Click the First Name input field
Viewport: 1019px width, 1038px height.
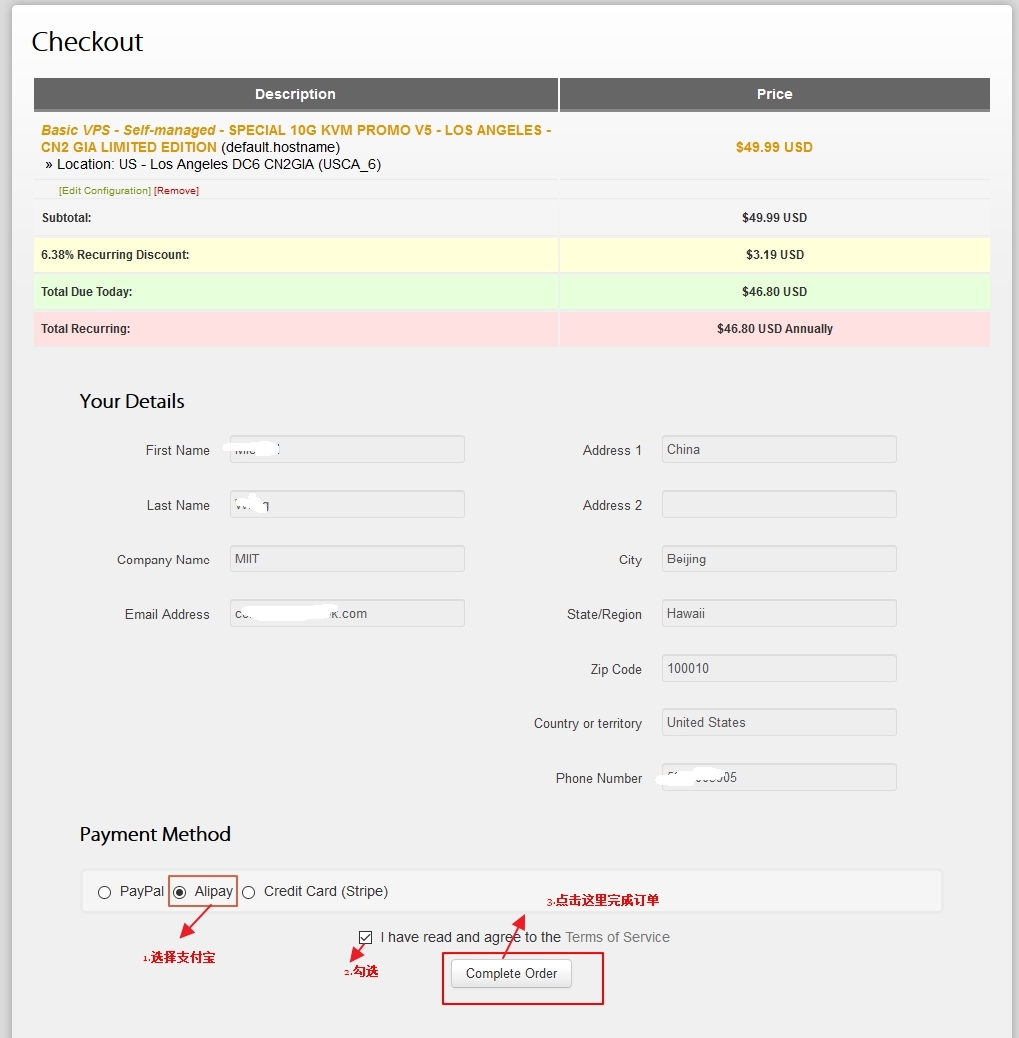tap(346, 449)
